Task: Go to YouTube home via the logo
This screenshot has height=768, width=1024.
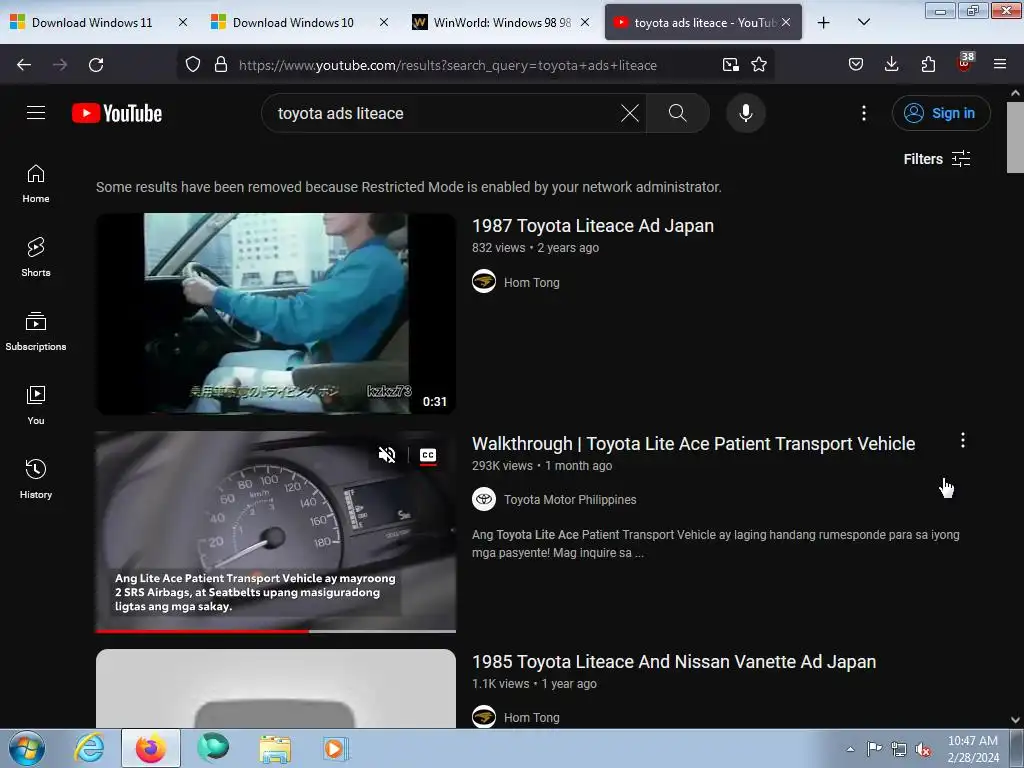Action: pyautogui.click(x=117, y=113)
